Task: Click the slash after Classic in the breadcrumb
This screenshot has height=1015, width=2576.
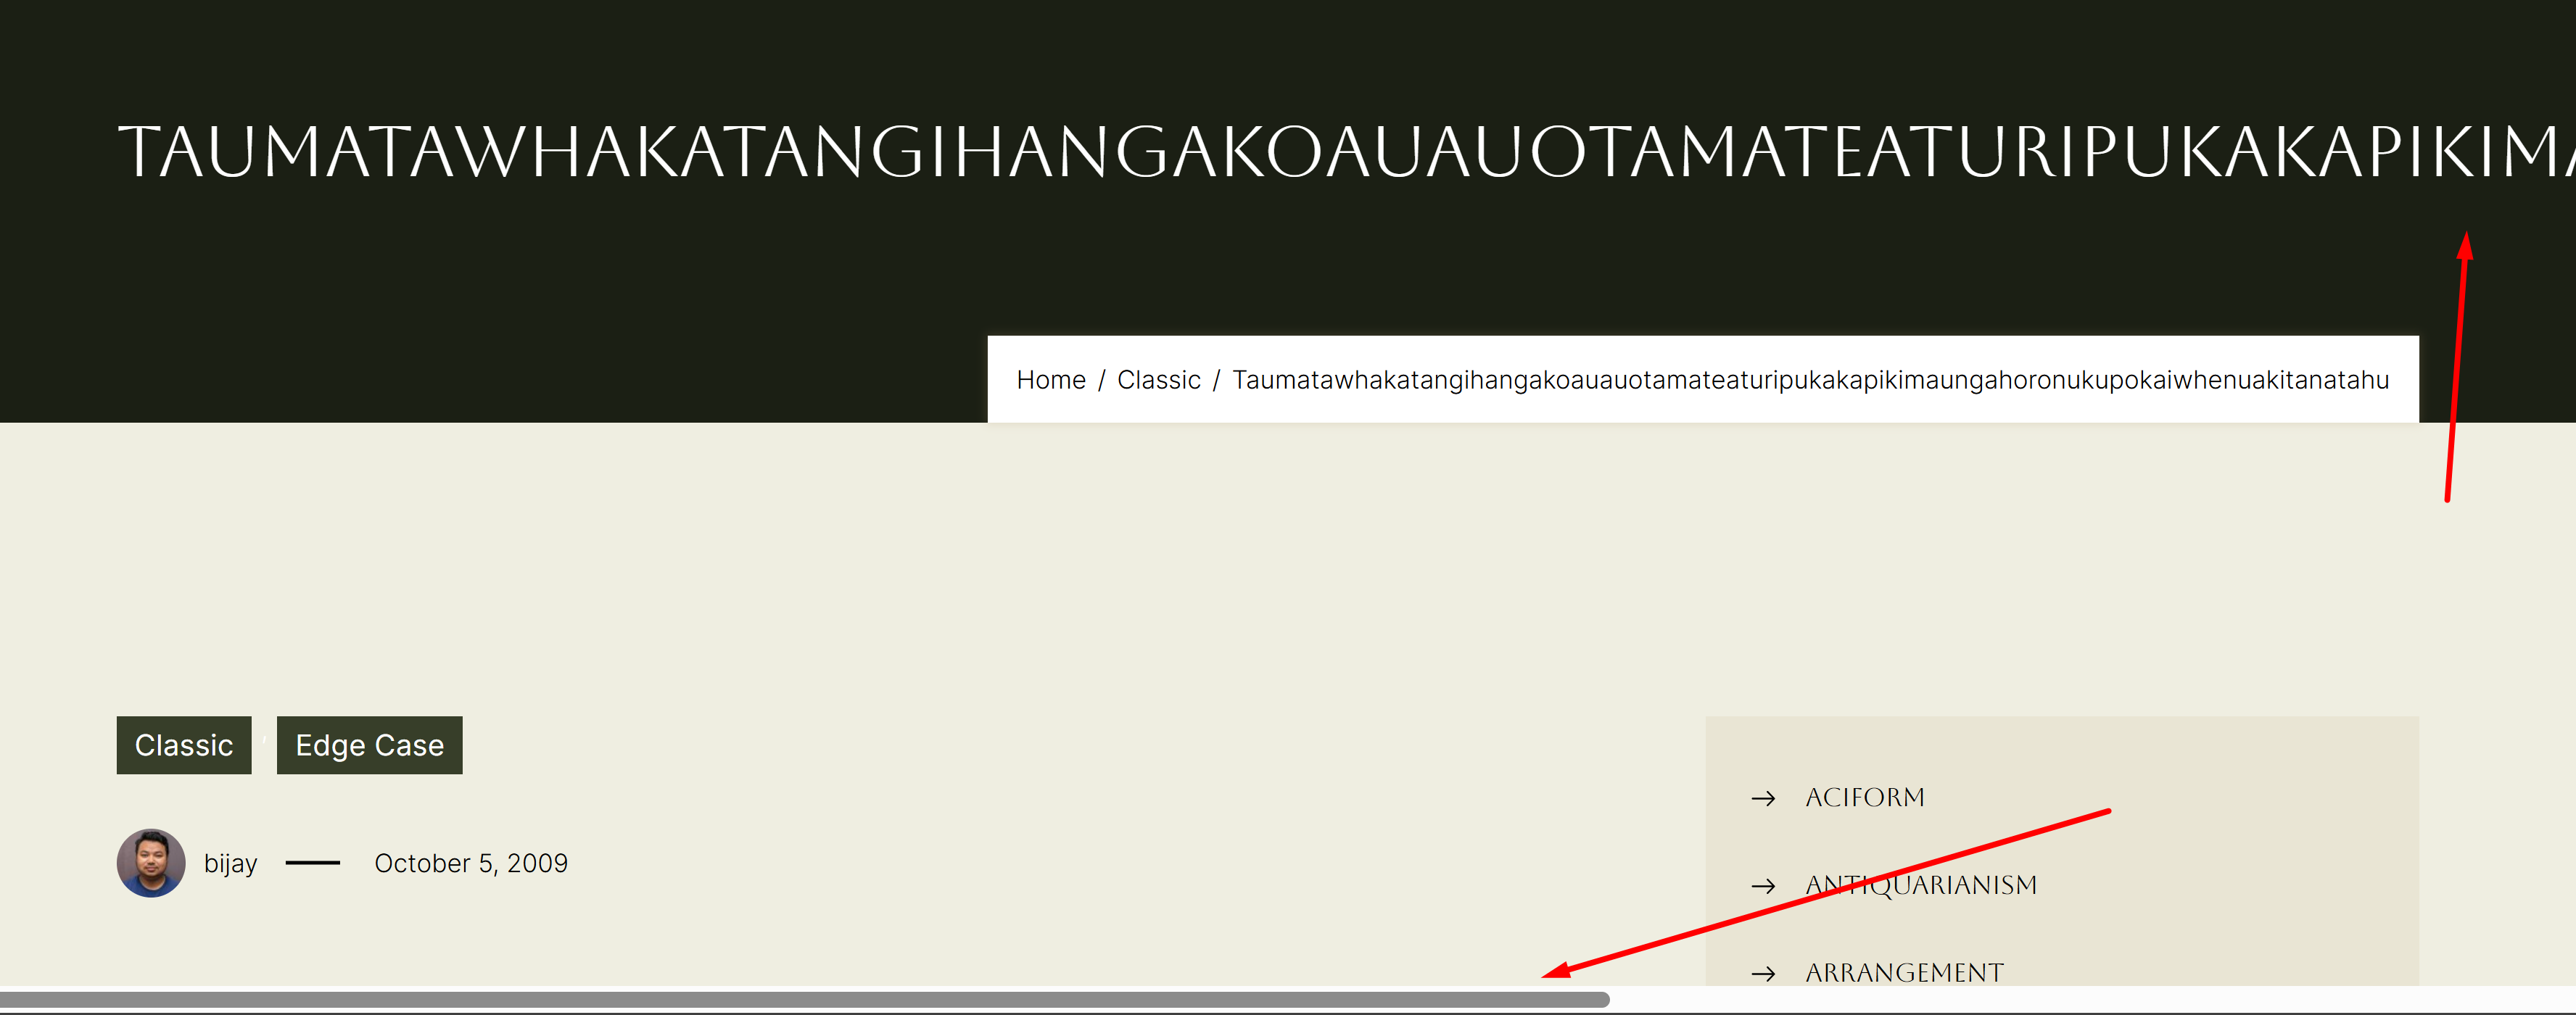Action: click(1216, 380)
